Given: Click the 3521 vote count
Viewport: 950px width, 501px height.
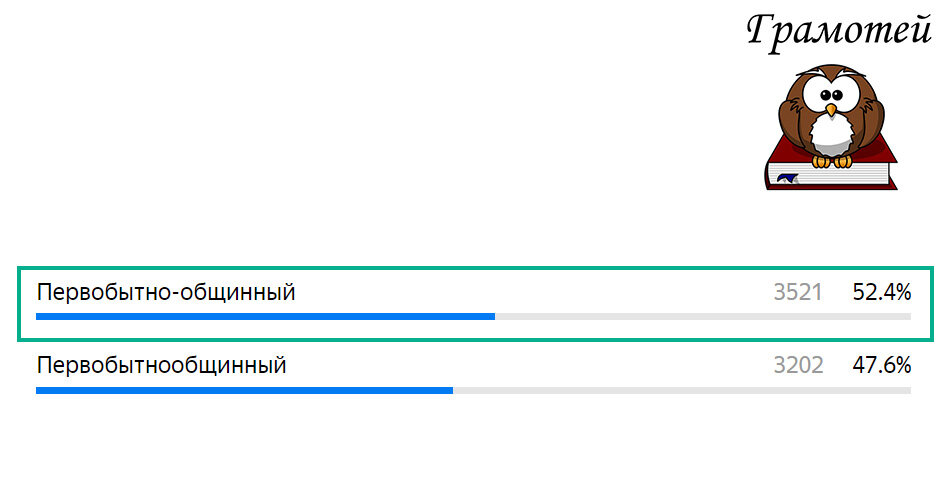Looking at the screenshot, I should [x=797, y=293].
